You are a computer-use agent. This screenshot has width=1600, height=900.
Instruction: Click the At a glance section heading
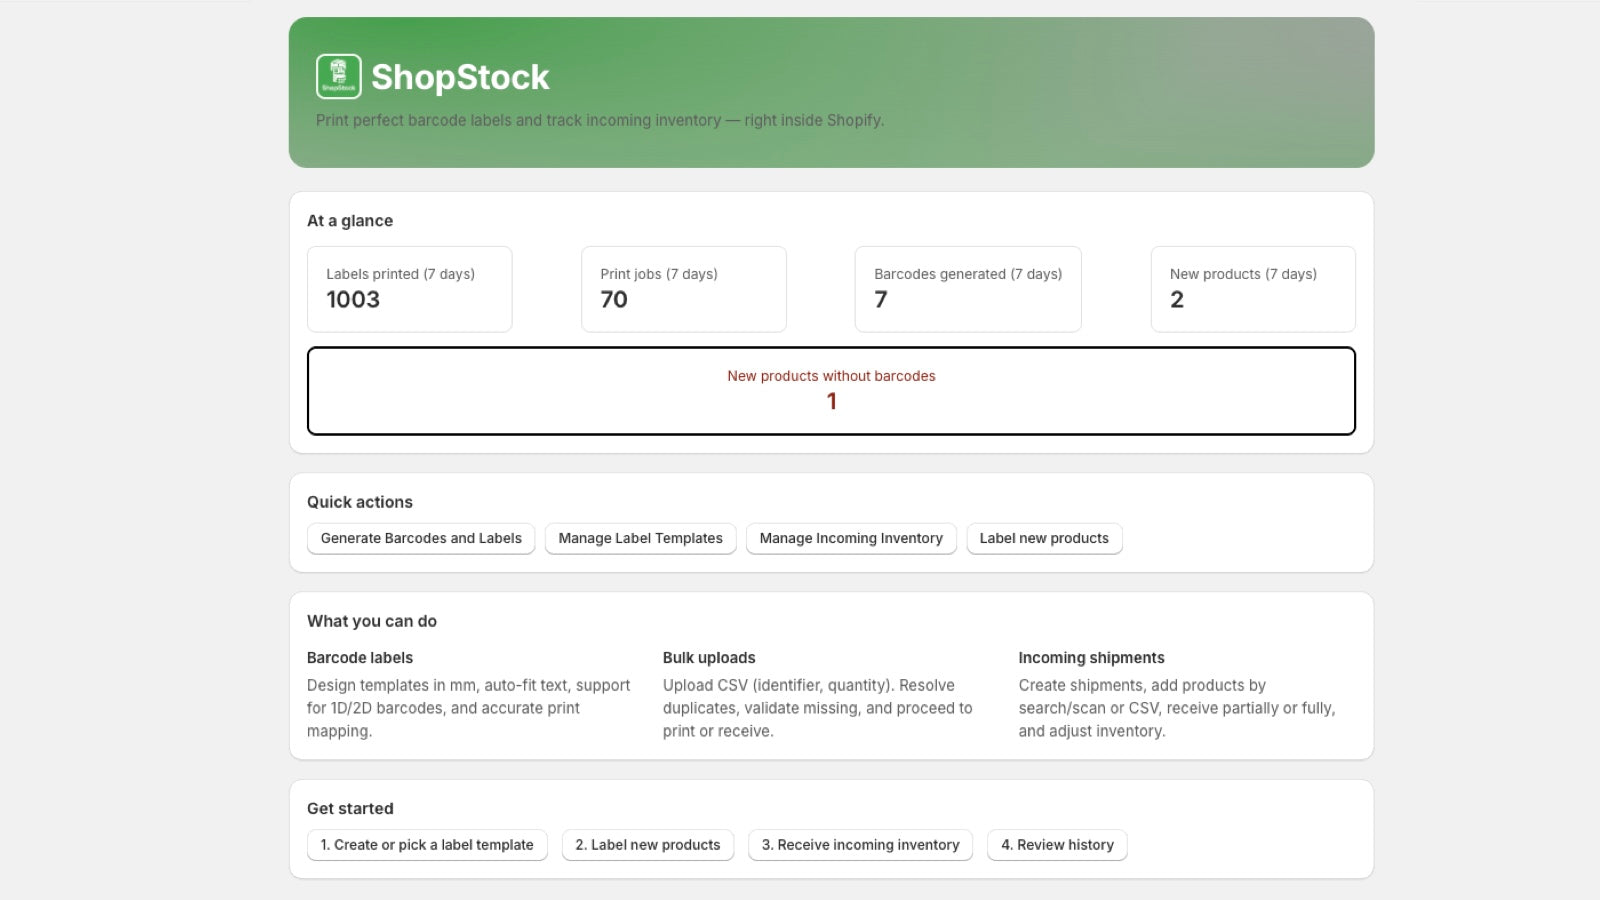[350, 221]
